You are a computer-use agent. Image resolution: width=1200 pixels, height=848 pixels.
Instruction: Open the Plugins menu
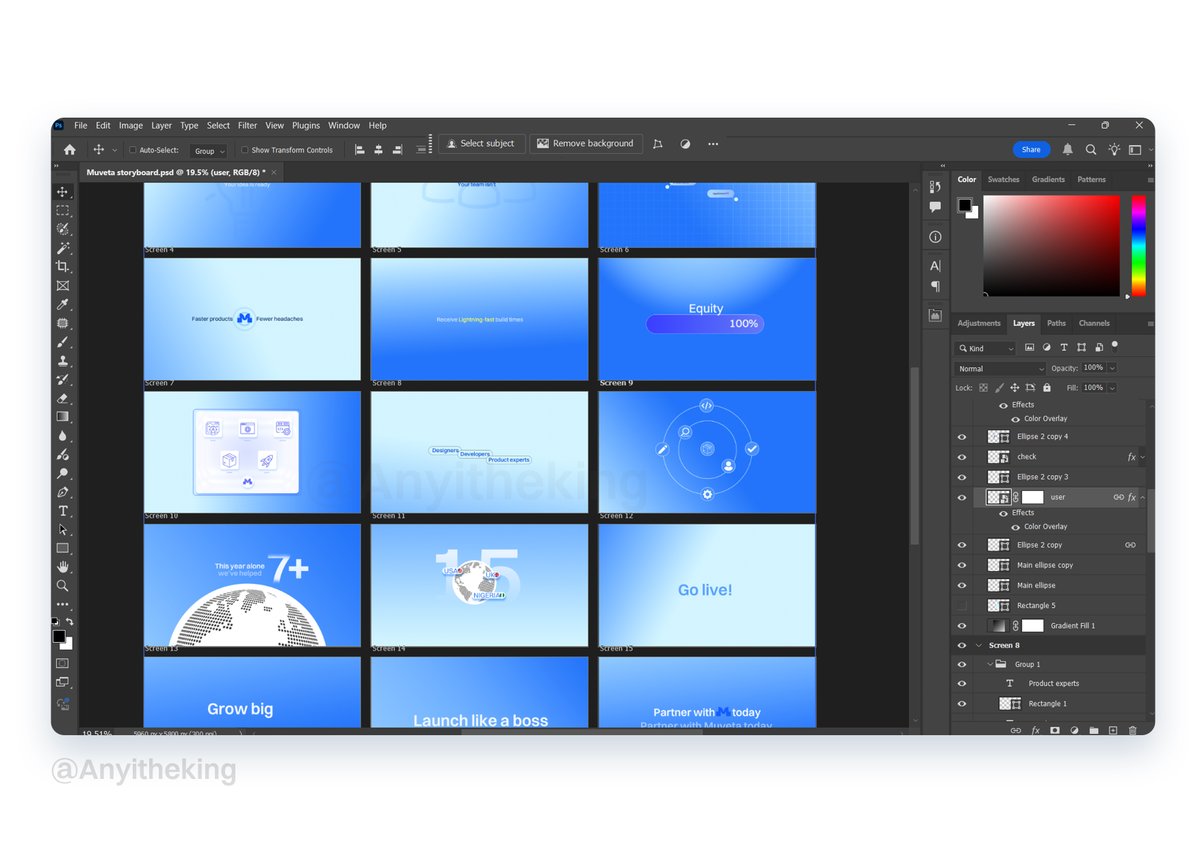point(306,126)
